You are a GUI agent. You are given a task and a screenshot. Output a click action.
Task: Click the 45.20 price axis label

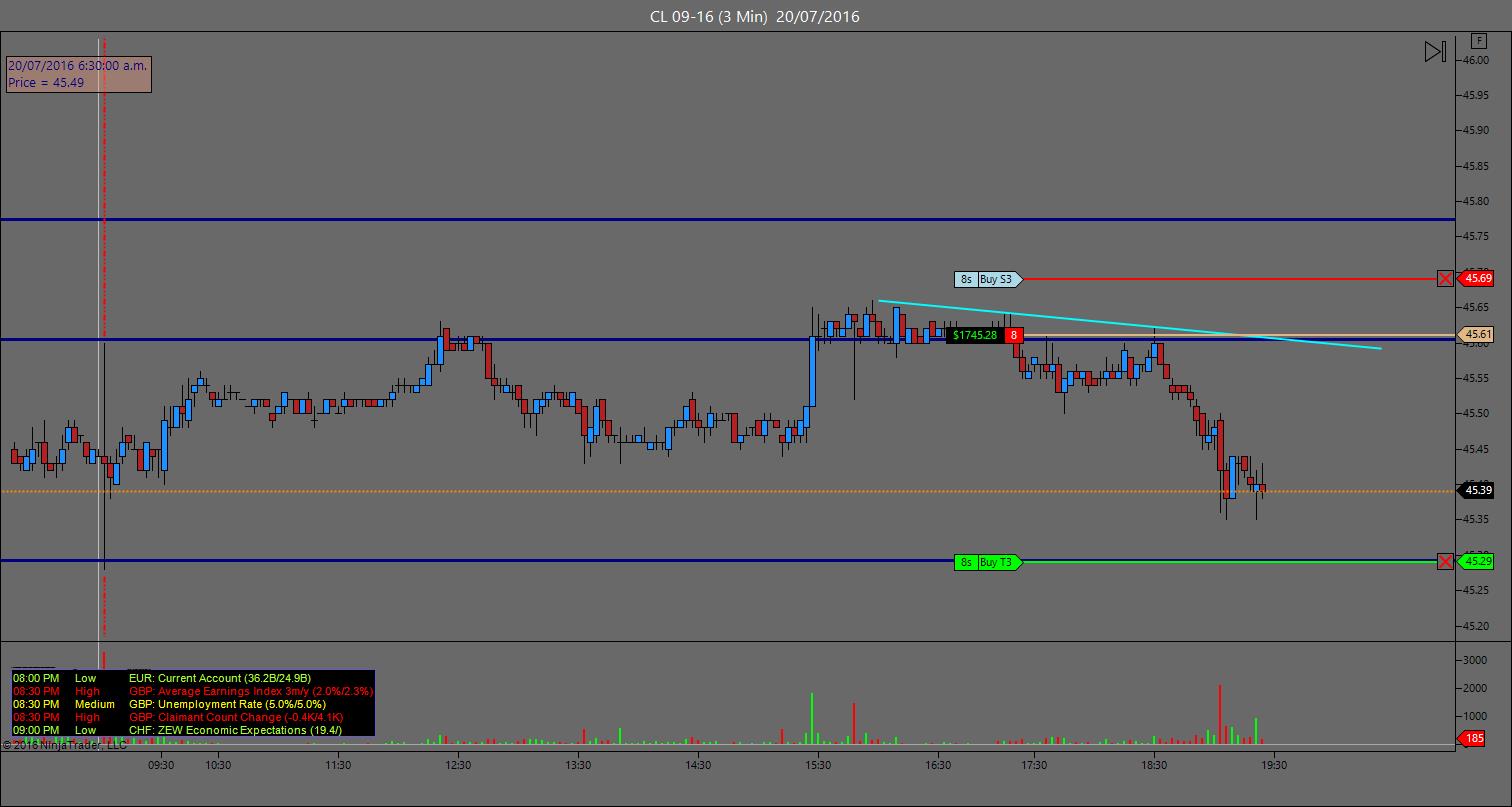(1478, 626)
